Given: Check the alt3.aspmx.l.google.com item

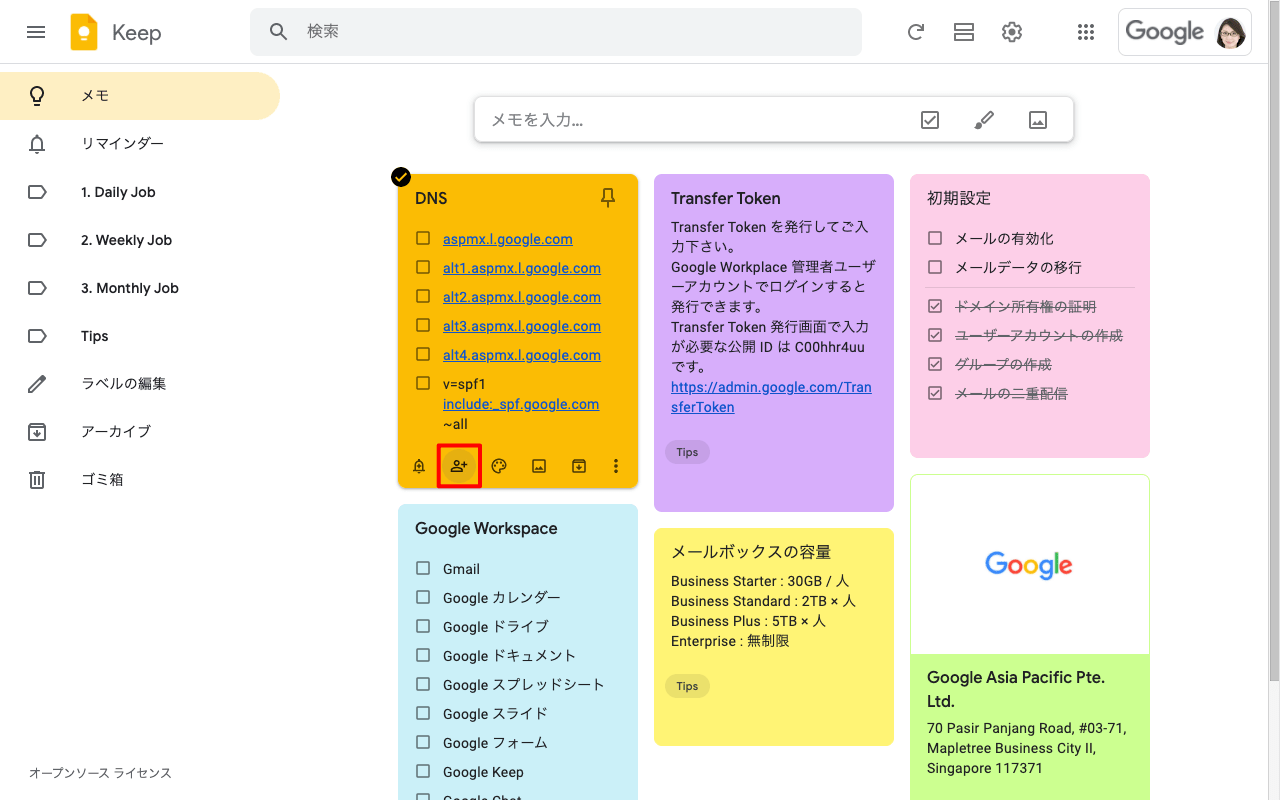Looking at the screenshot, I should tap(423, 326).
